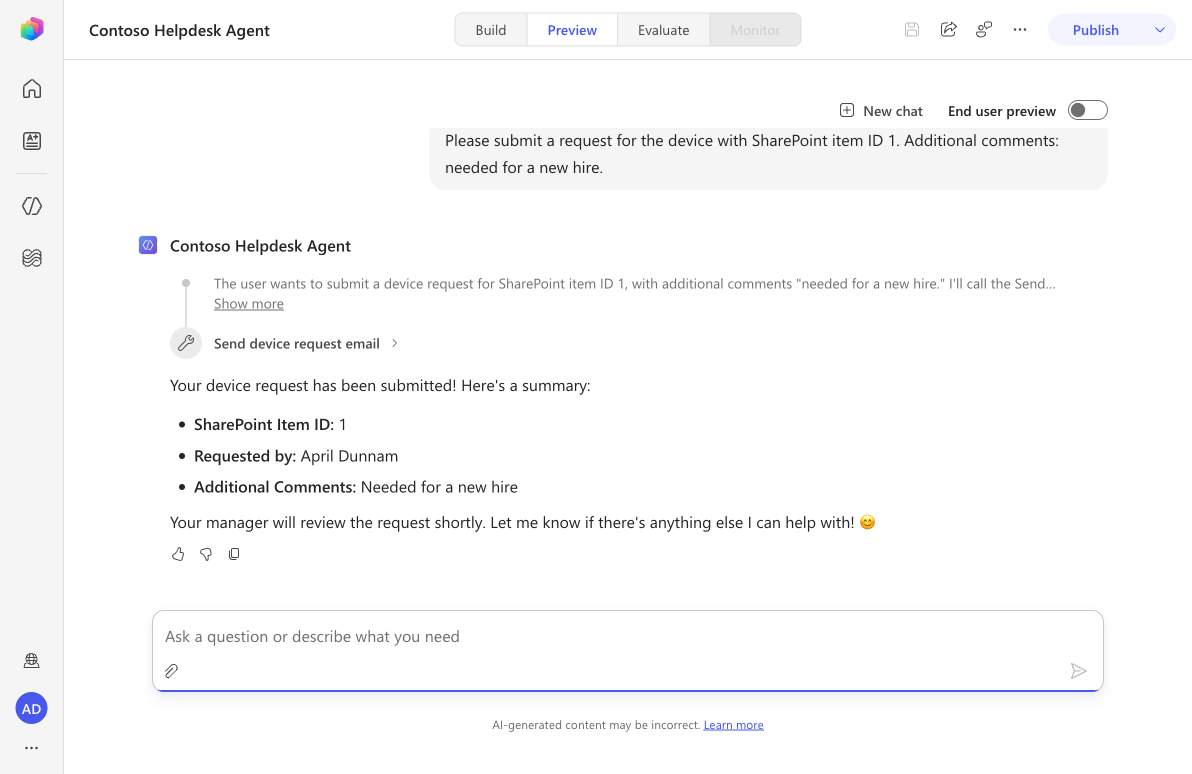The height and width of the screenshot is (774, 1192).
Task: Click Contoso Helpdesk Agent page title
Action: click(179, 30)
